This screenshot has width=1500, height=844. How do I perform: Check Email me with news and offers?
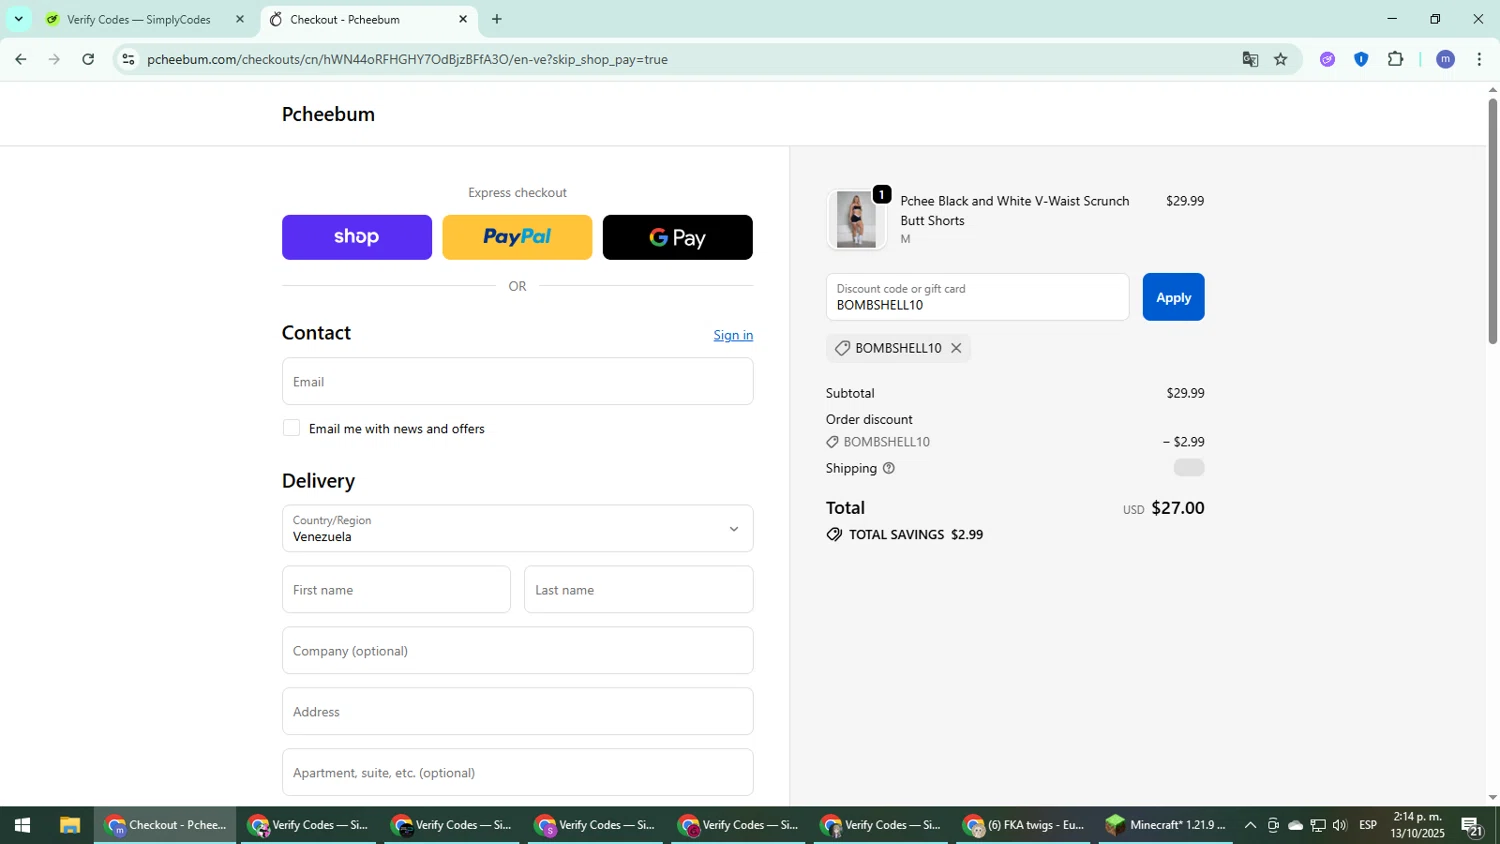click(291, 428)
